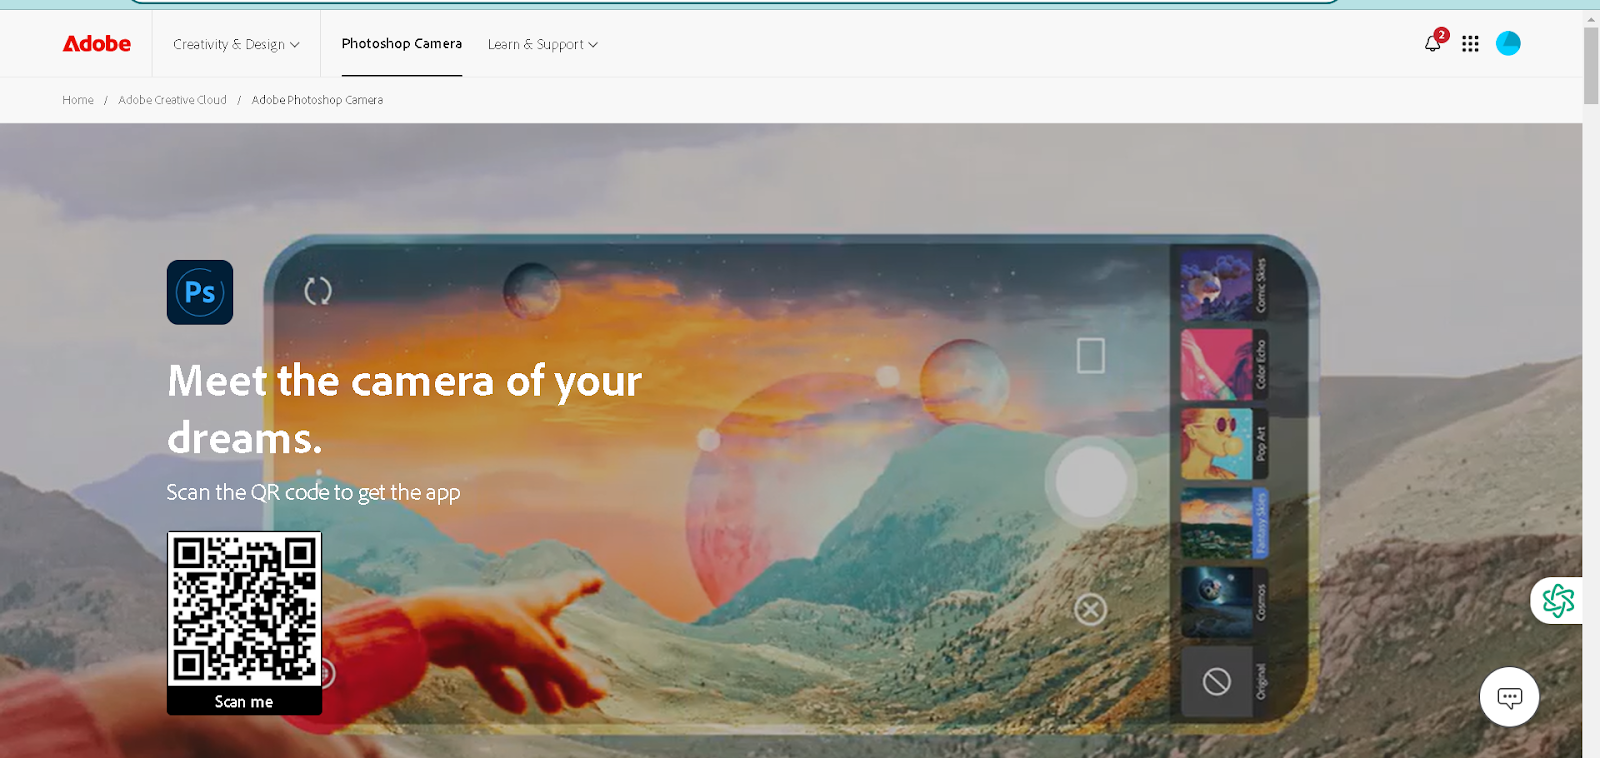Click the scrollbar up arrow
Screen dimensions: 1600x758
[x=1591, y=18]
